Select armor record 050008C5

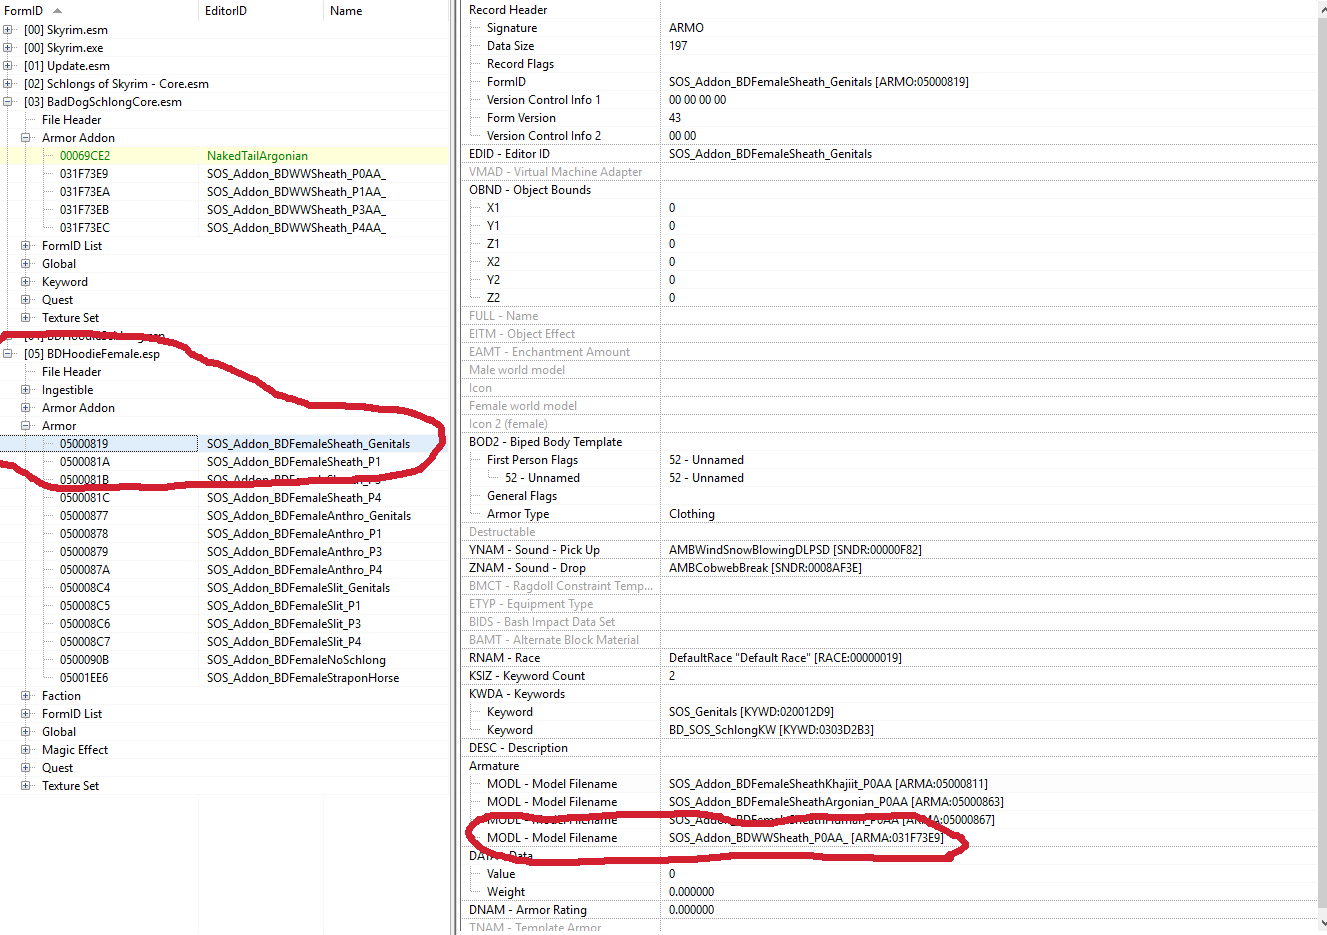coord(224,606)
